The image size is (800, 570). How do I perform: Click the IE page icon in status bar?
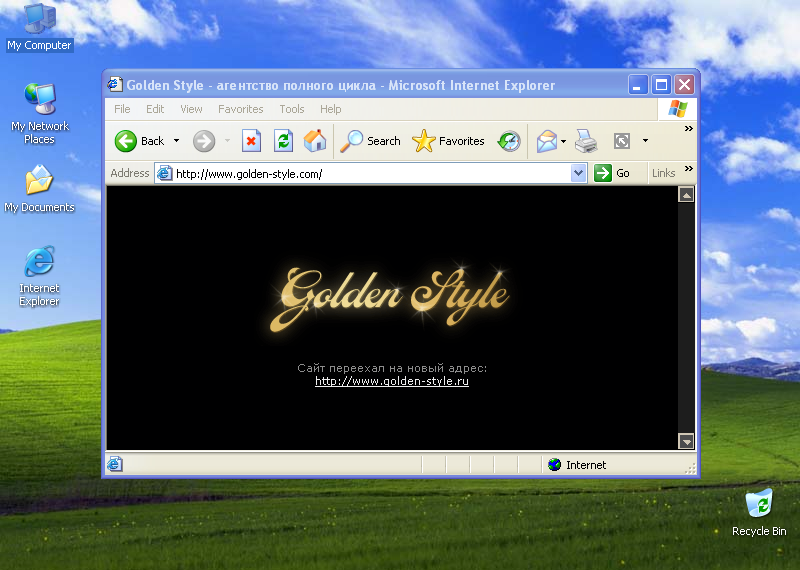[115, 464]
